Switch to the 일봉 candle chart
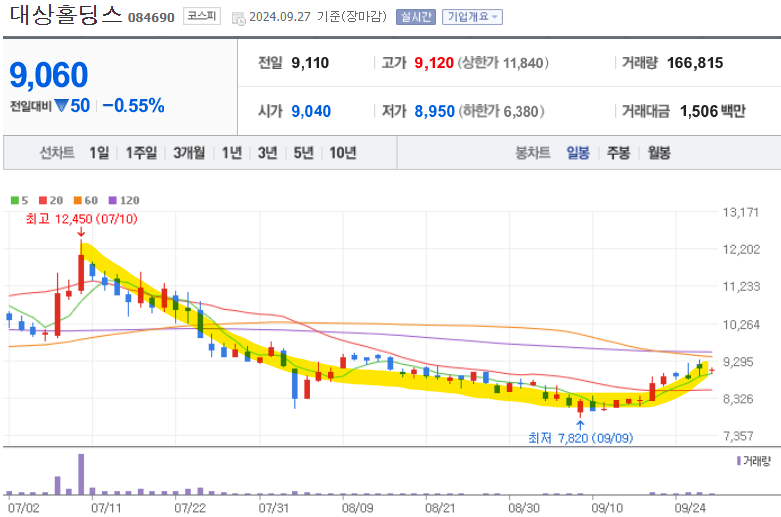Viewport: 781px width, 517px height. click(x=578, y=152)
